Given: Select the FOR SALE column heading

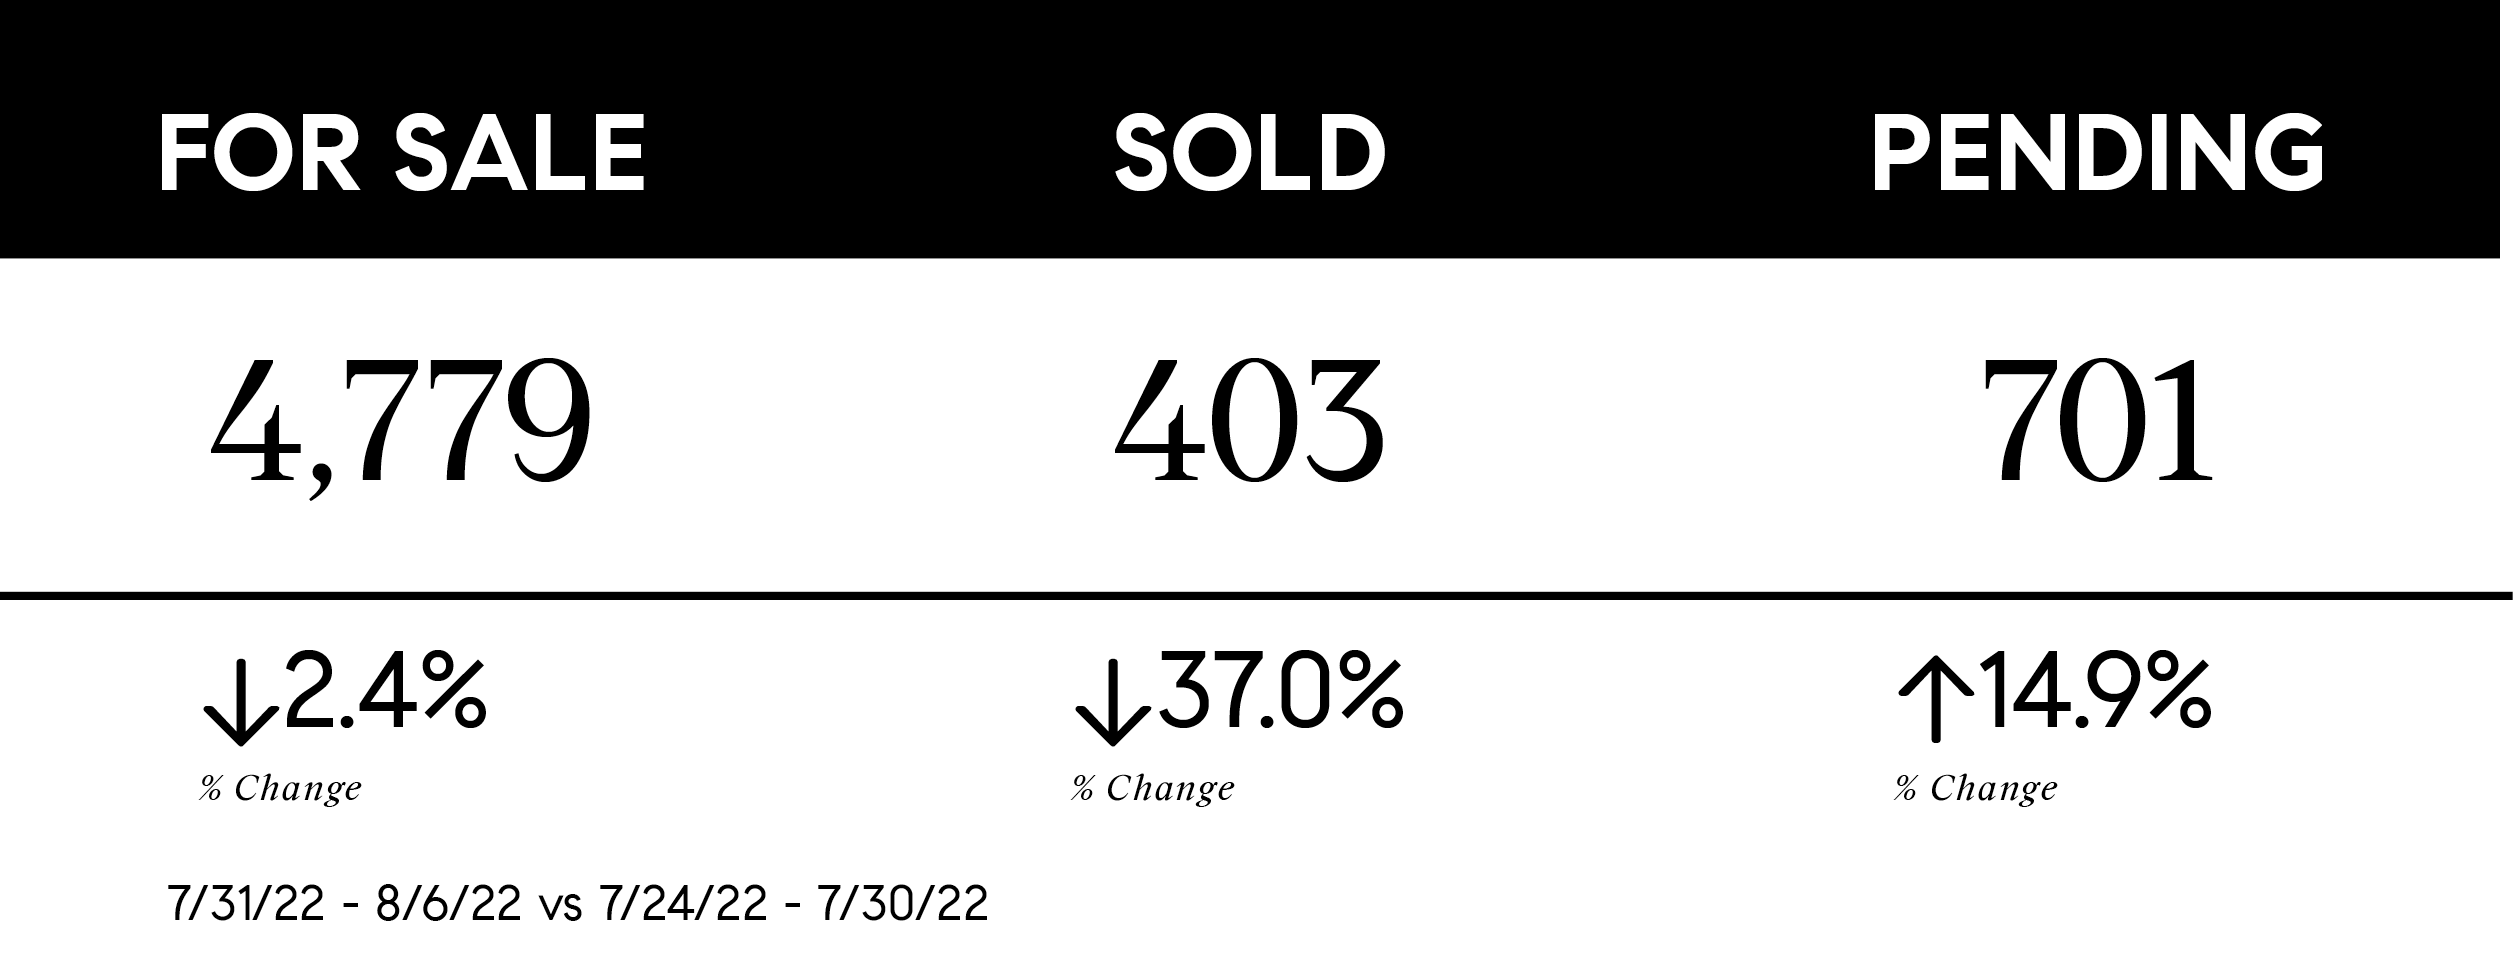Looking at the screenshot, I should tap(402, 153).
